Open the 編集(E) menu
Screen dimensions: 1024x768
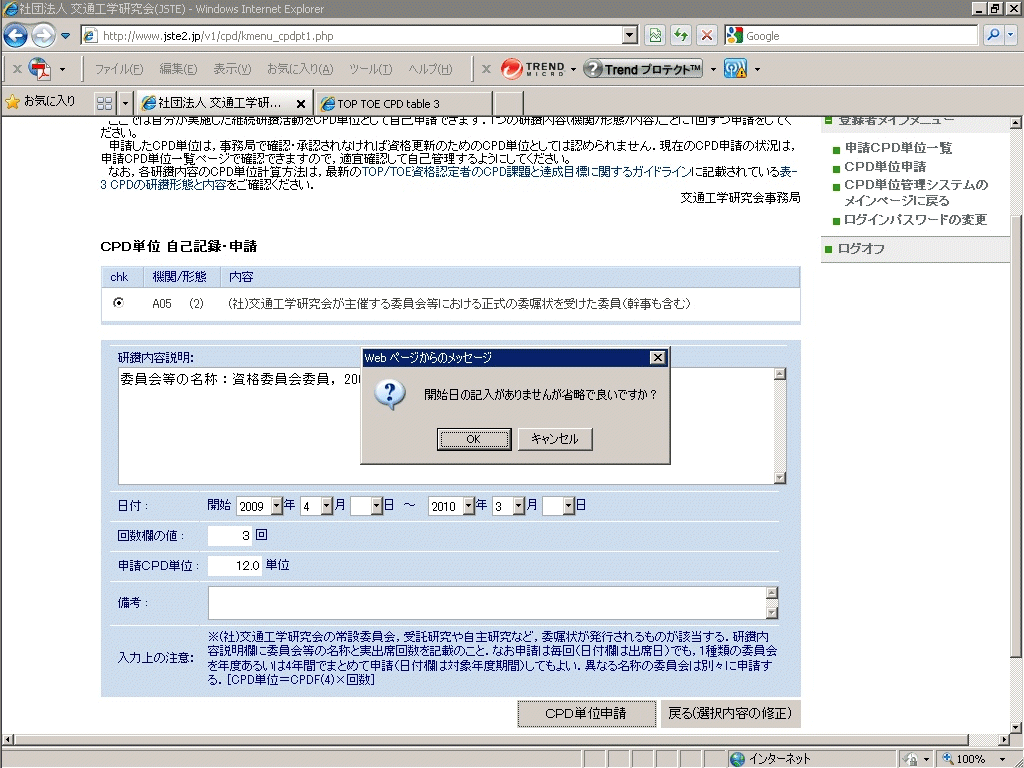click(x=178, y=69)
